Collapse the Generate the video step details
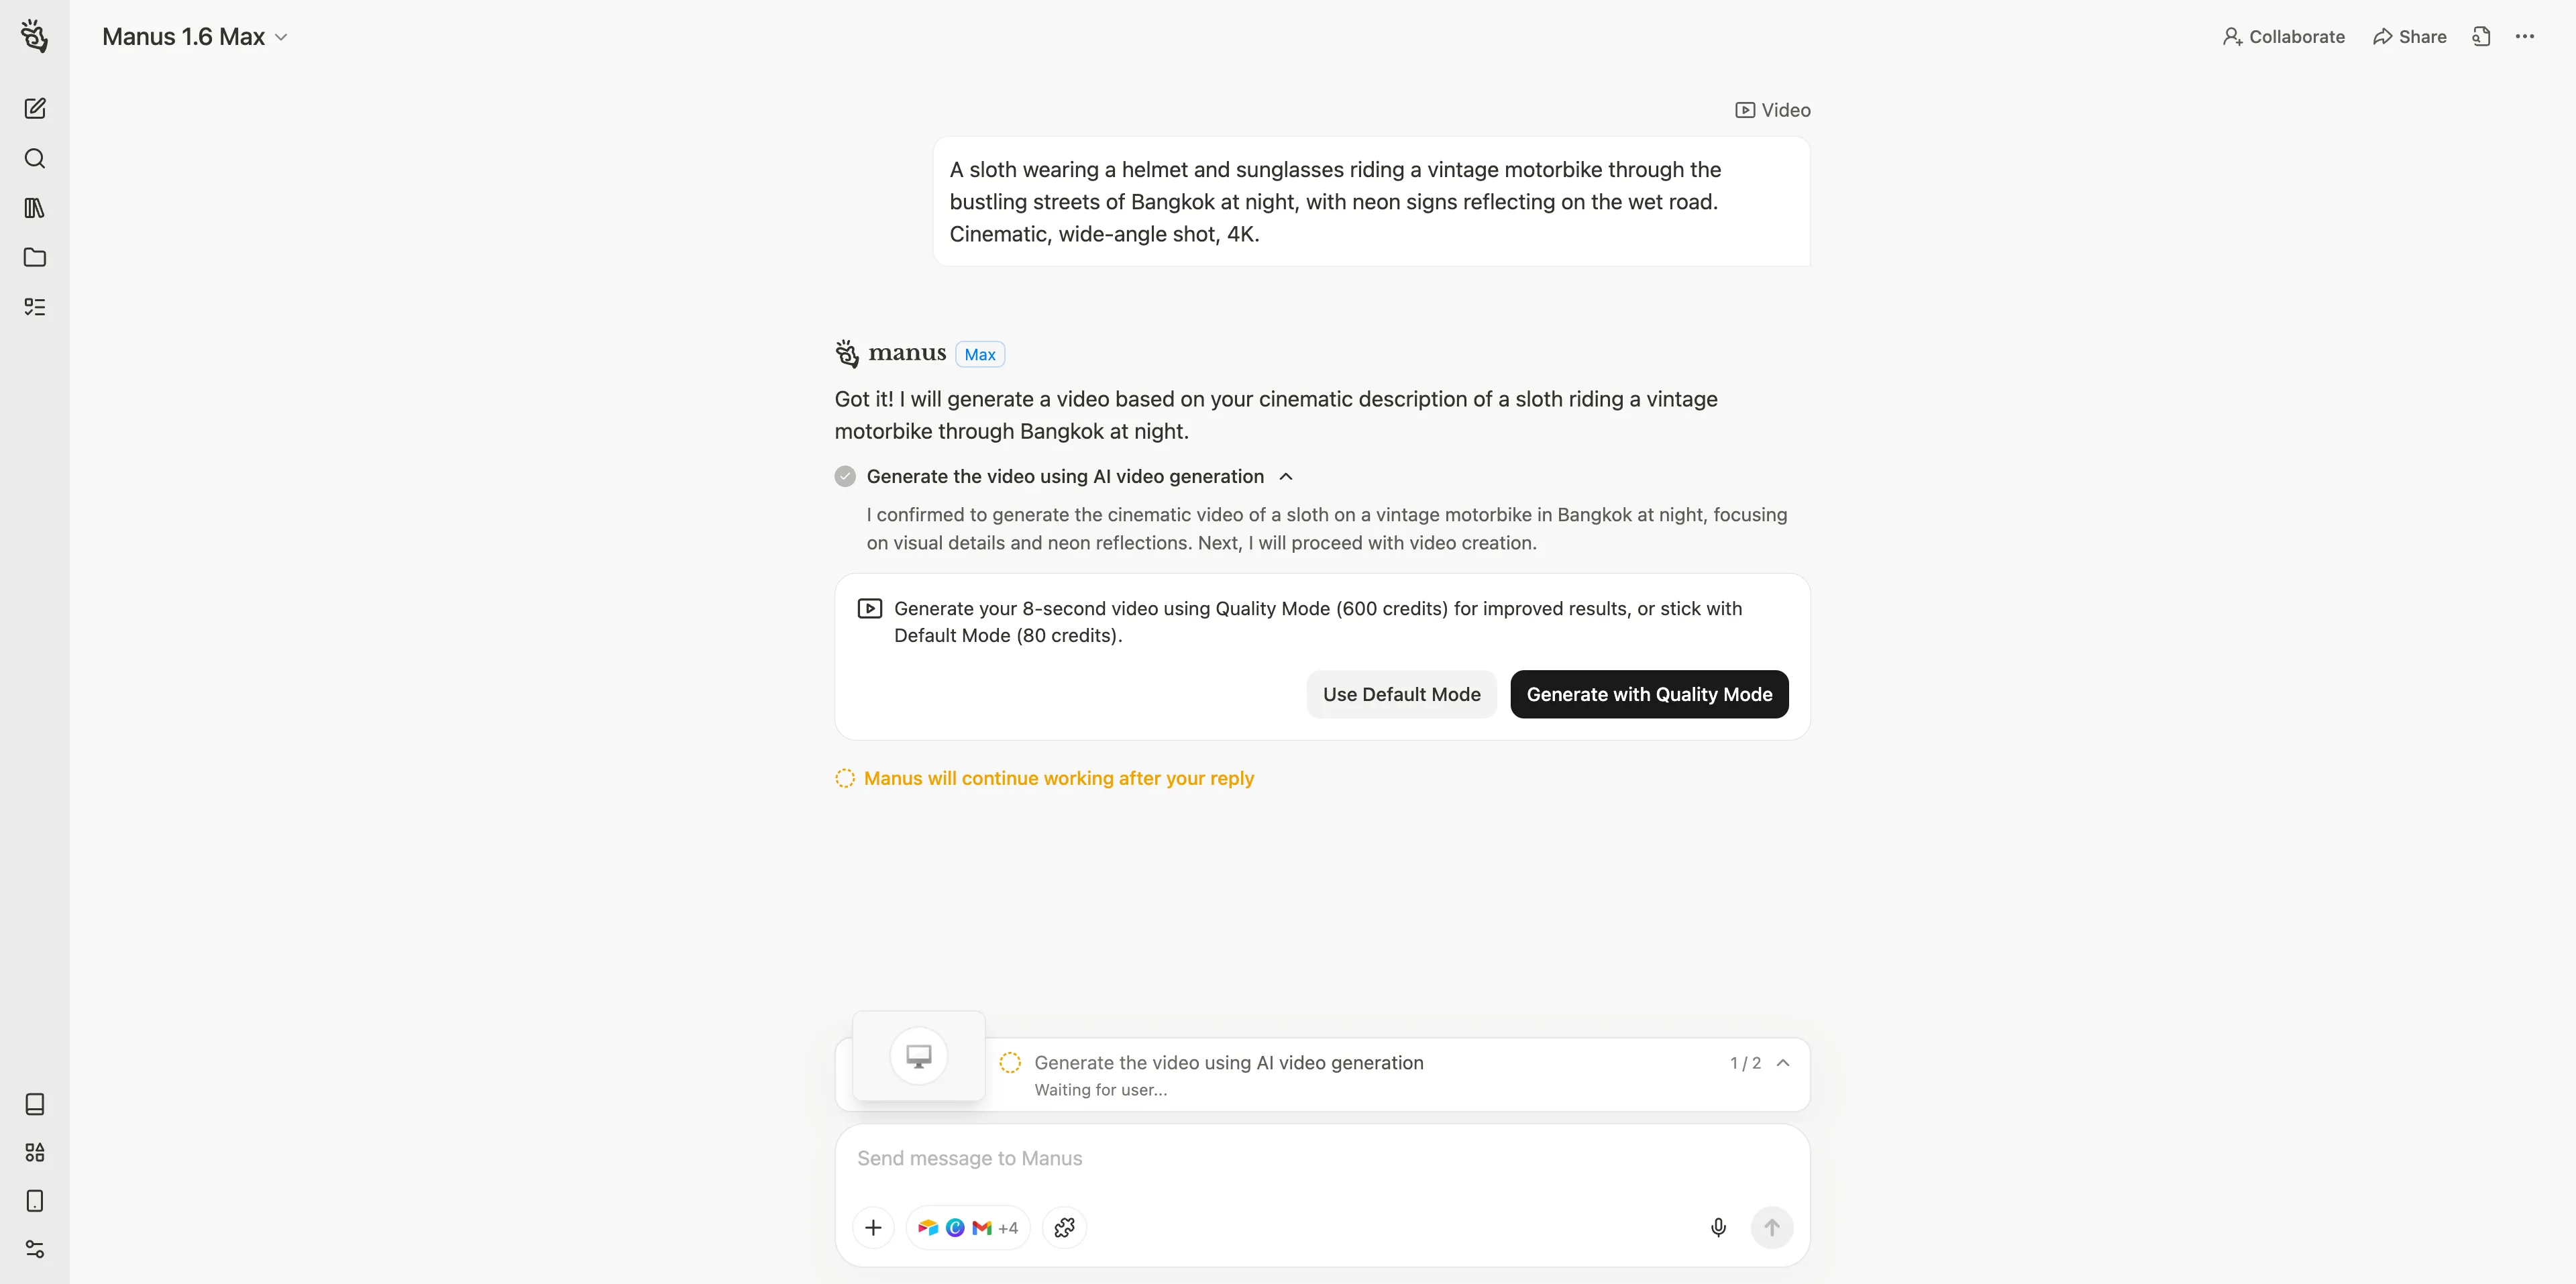The width and height of the screenshot is (2576, 1284). tap(1286, 477)
